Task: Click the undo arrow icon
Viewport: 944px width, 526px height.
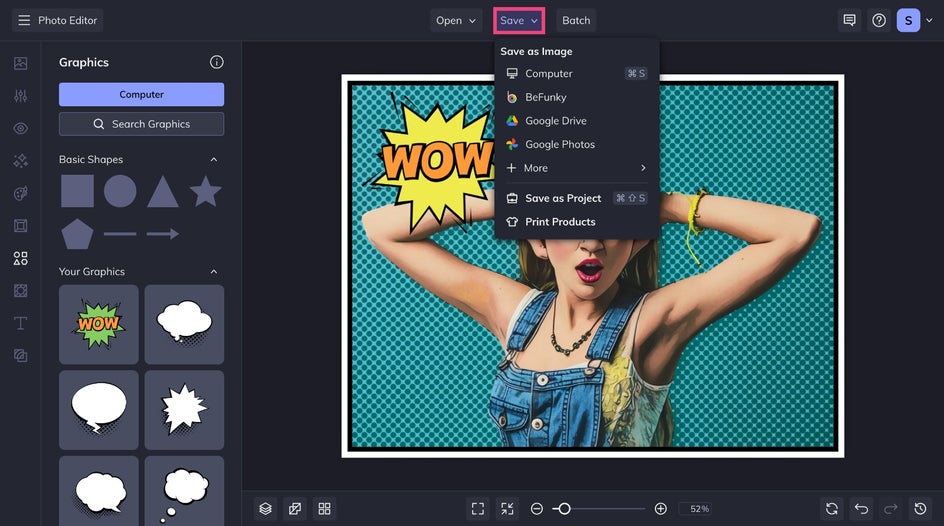Action: click(861, 509)
